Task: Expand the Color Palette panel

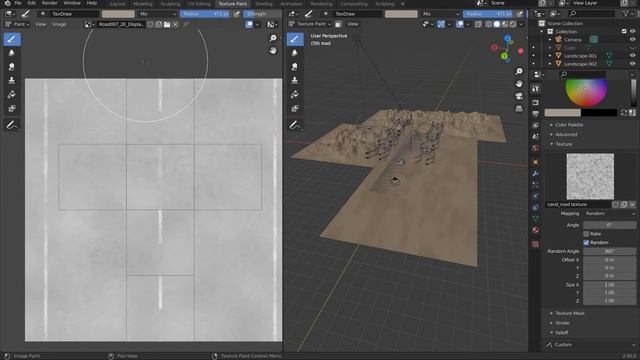Action: tap(569, 124)
